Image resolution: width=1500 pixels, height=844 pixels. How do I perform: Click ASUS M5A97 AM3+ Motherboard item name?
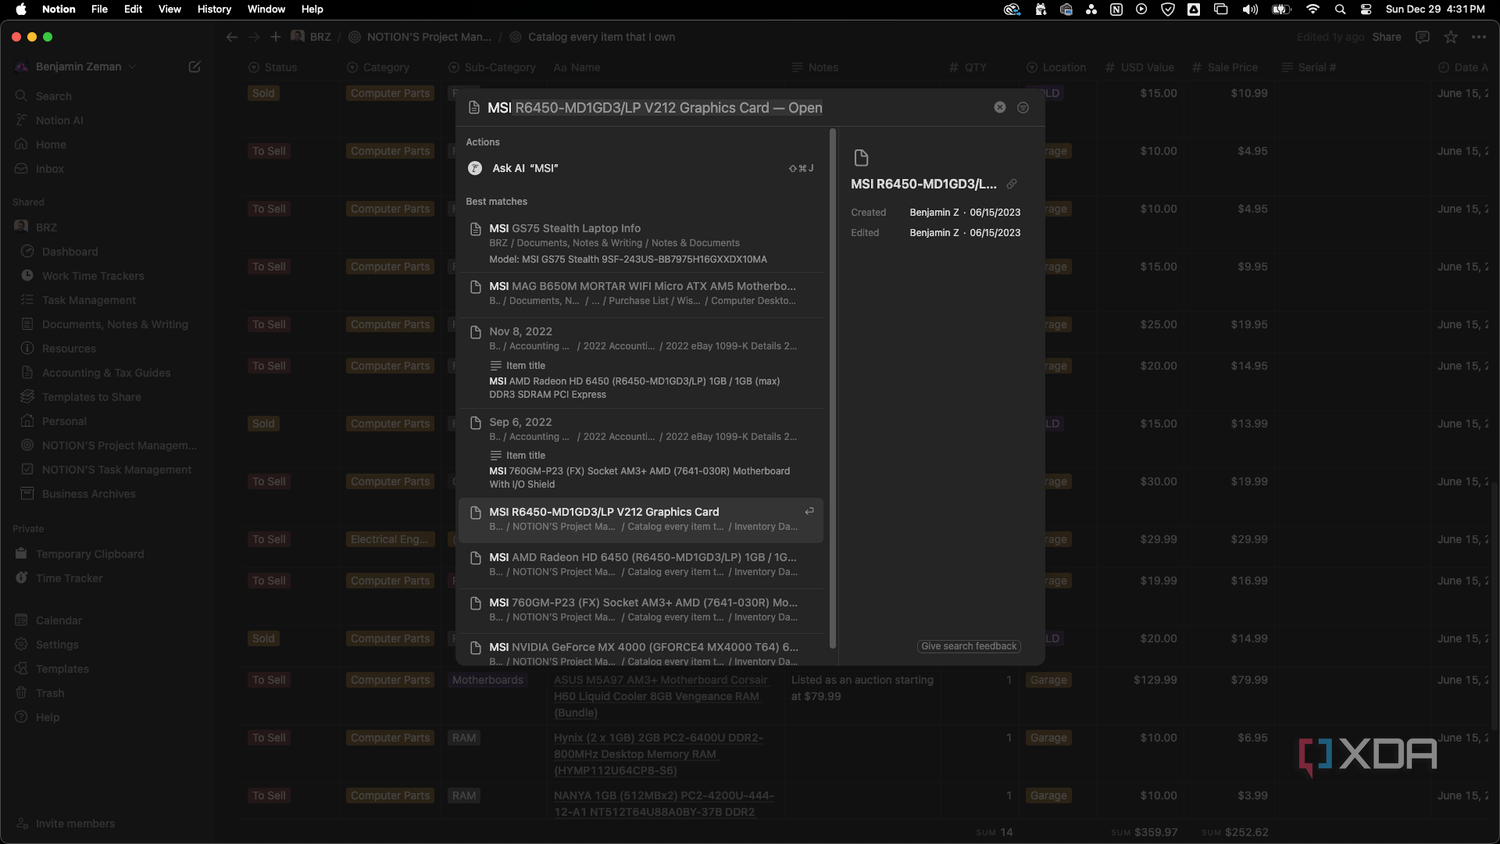tap(661, 696)
